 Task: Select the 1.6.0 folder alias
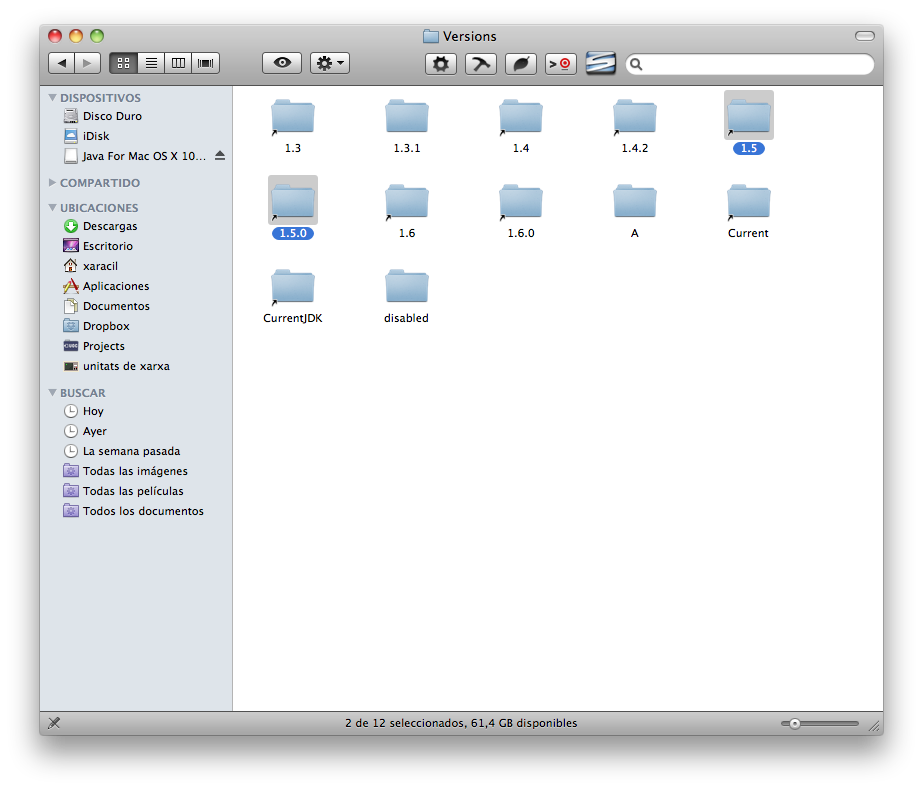click(520, 202)
